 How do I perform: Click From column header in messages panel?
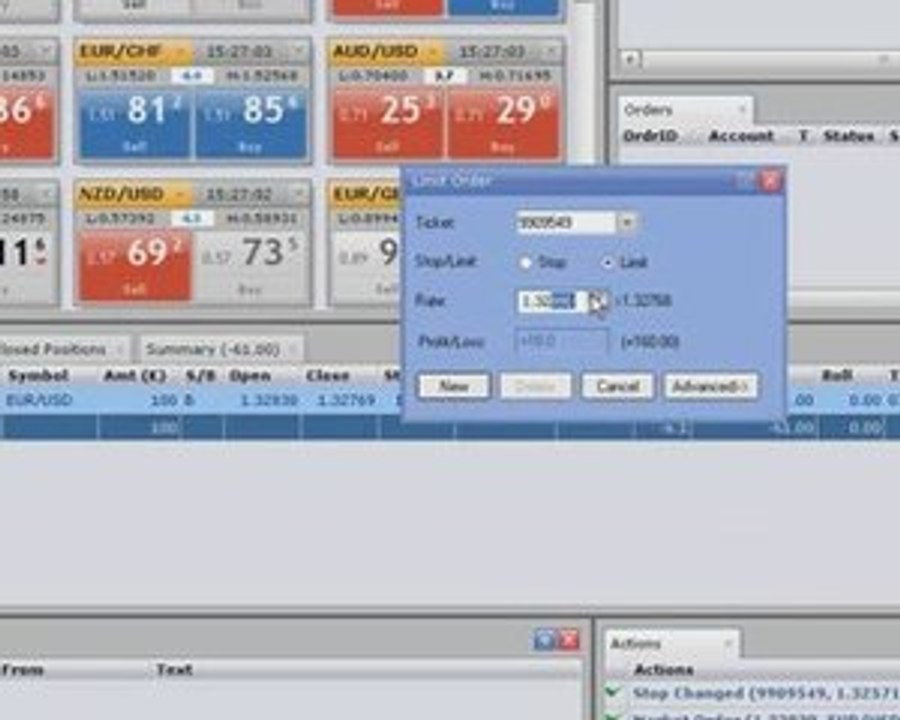click(x=22, y=669)
